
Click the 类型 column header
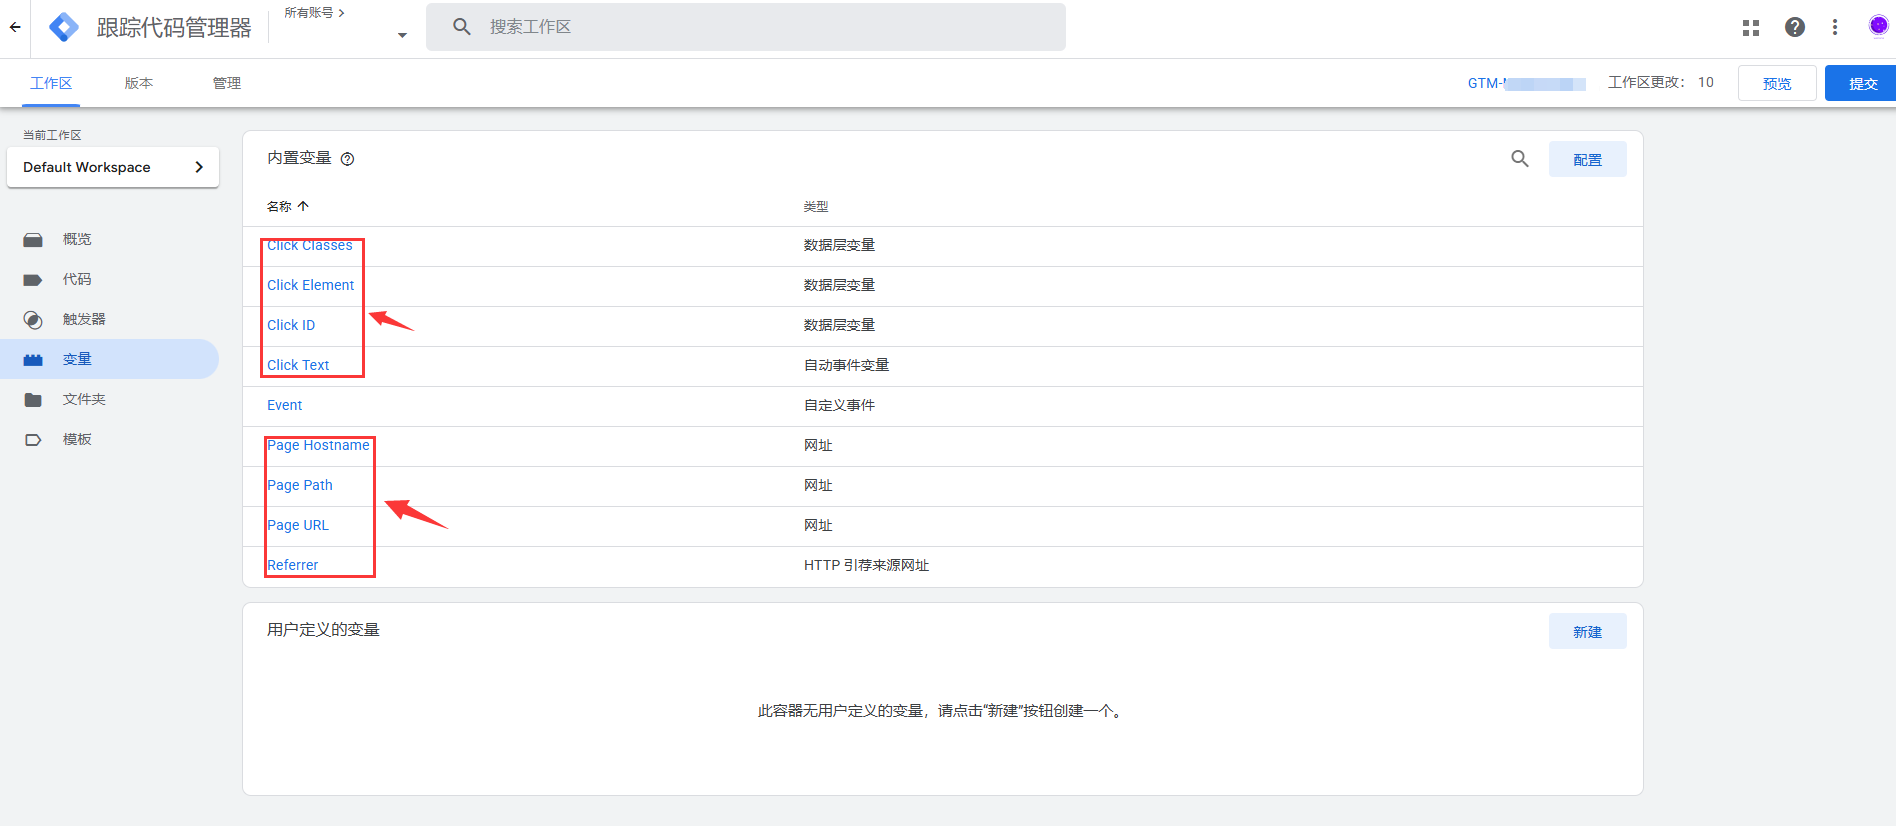point(816,206)
